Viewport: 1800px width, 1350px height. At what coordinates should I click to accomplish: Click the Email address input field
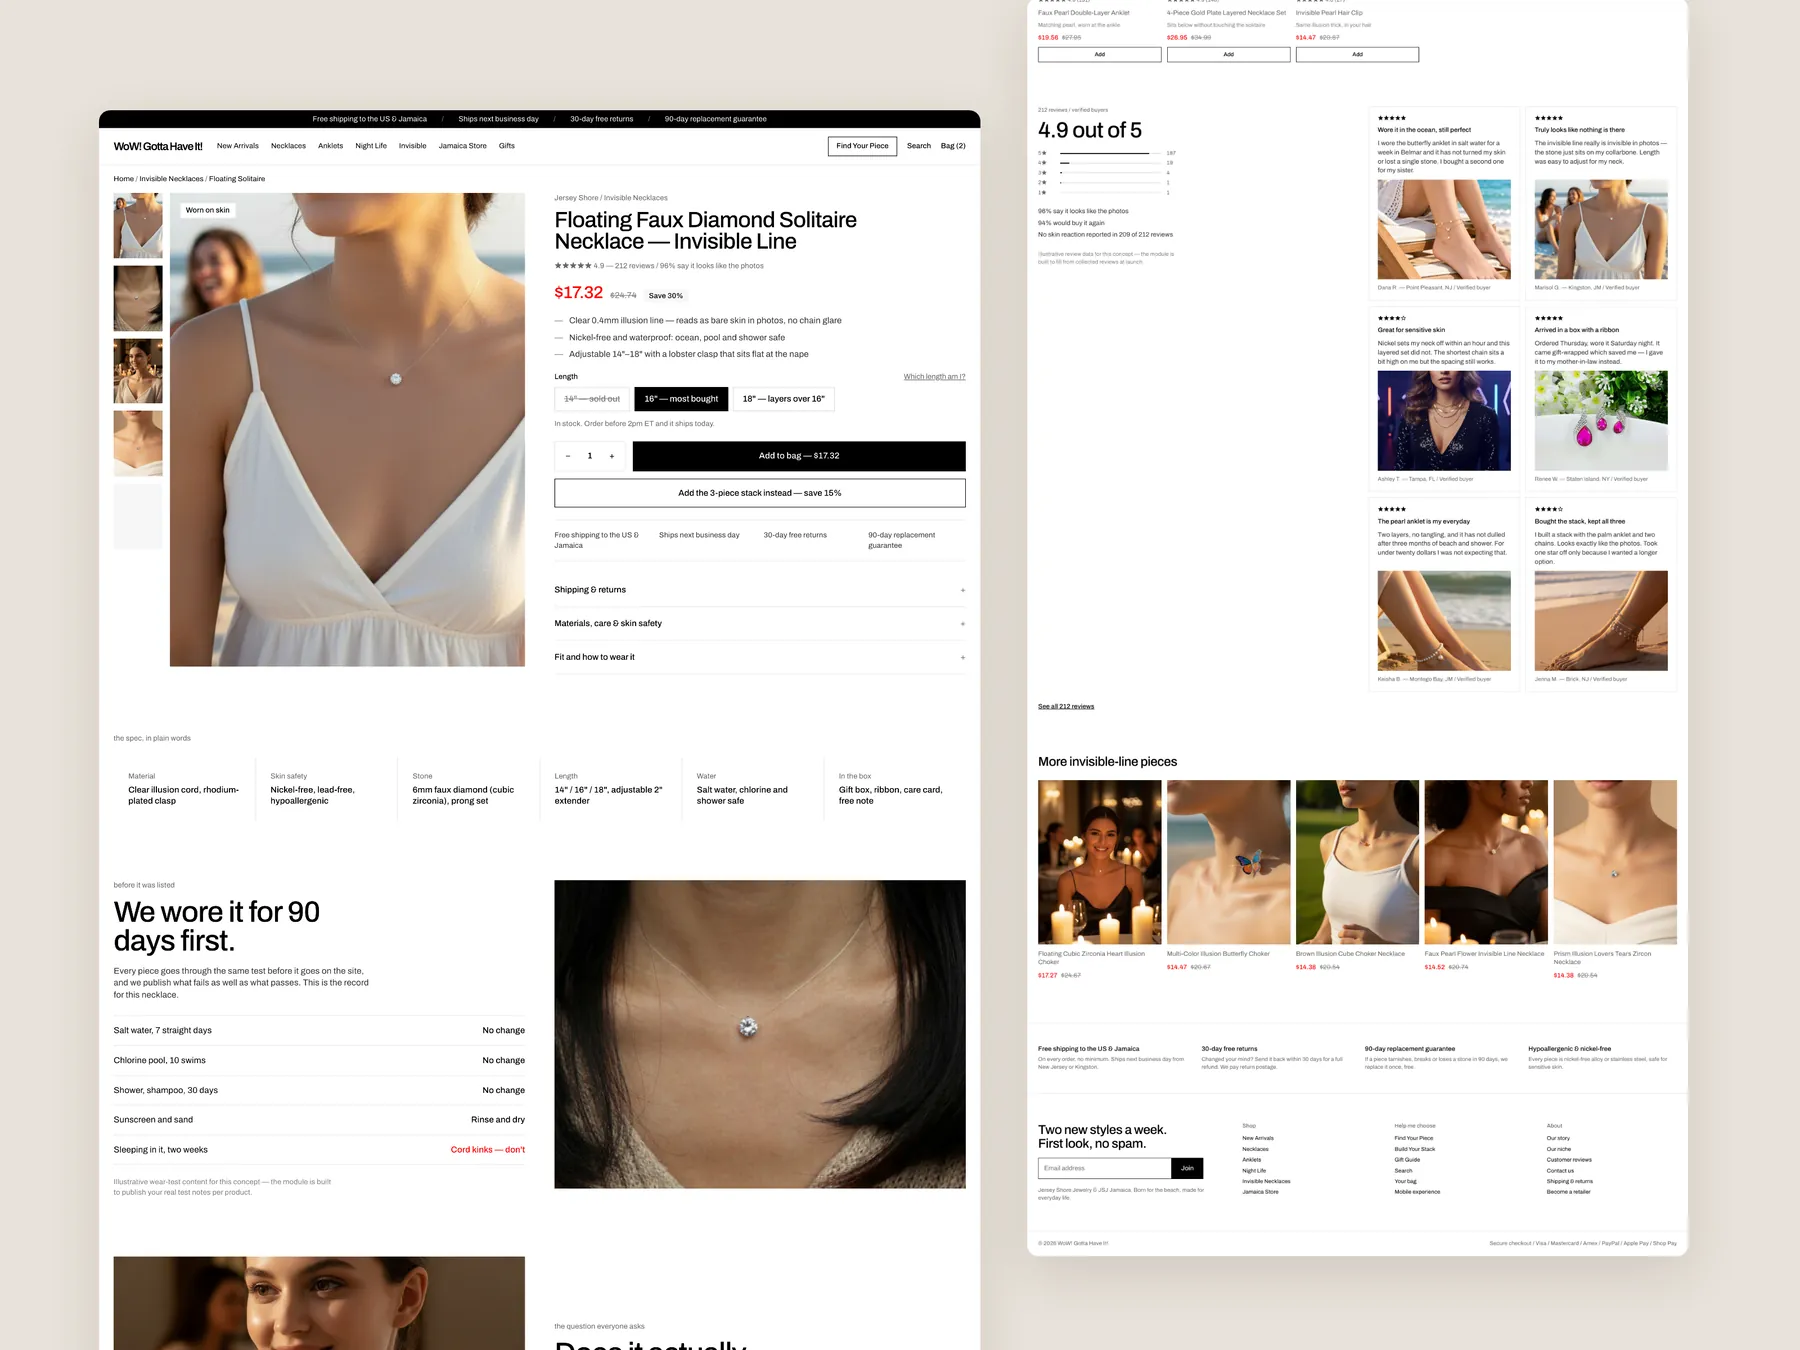(x=1104, y=1168)
